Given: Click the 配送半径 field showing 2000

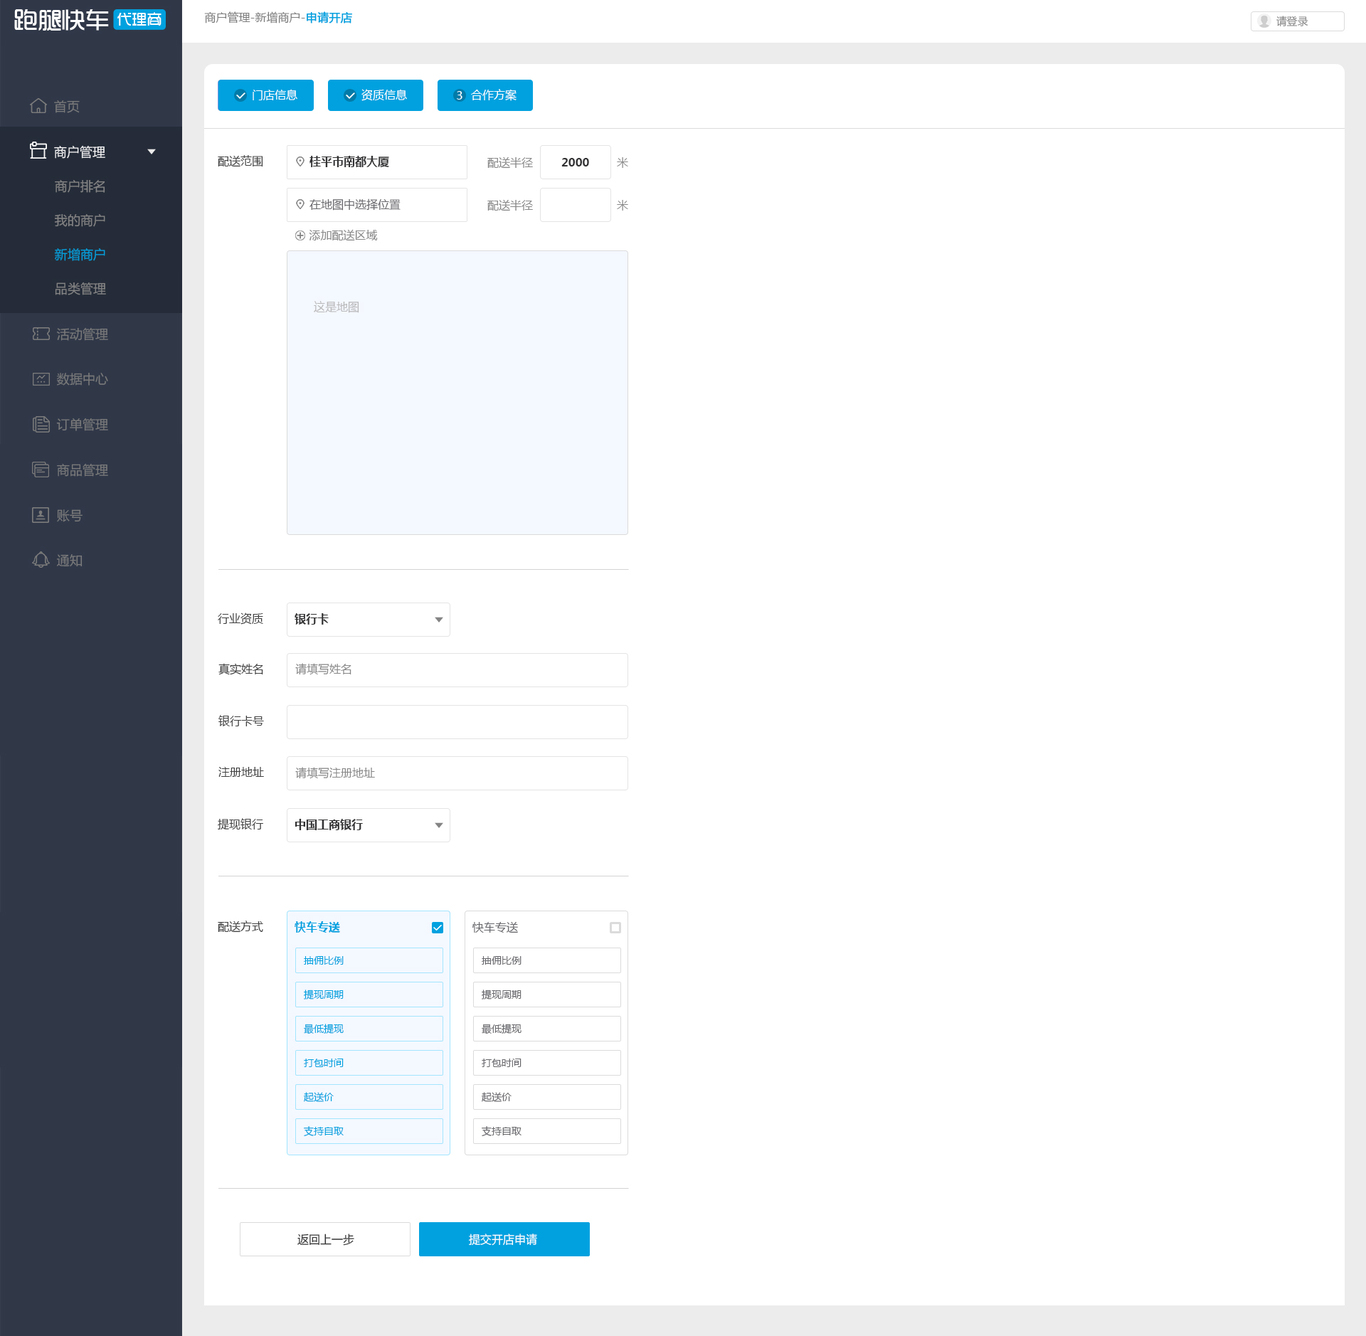Looking at the screenshot, I should pos(575,162).
